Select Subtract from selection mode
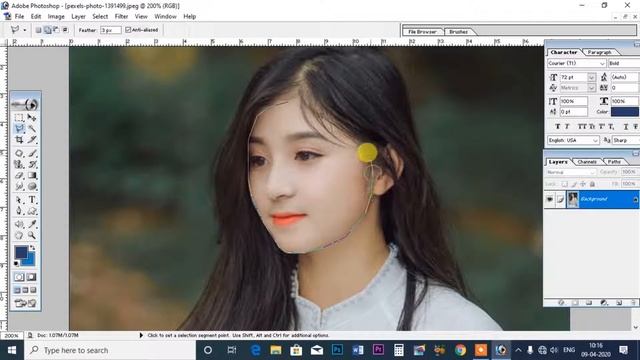Screen dimensions: 640x360 coord(56,30)
